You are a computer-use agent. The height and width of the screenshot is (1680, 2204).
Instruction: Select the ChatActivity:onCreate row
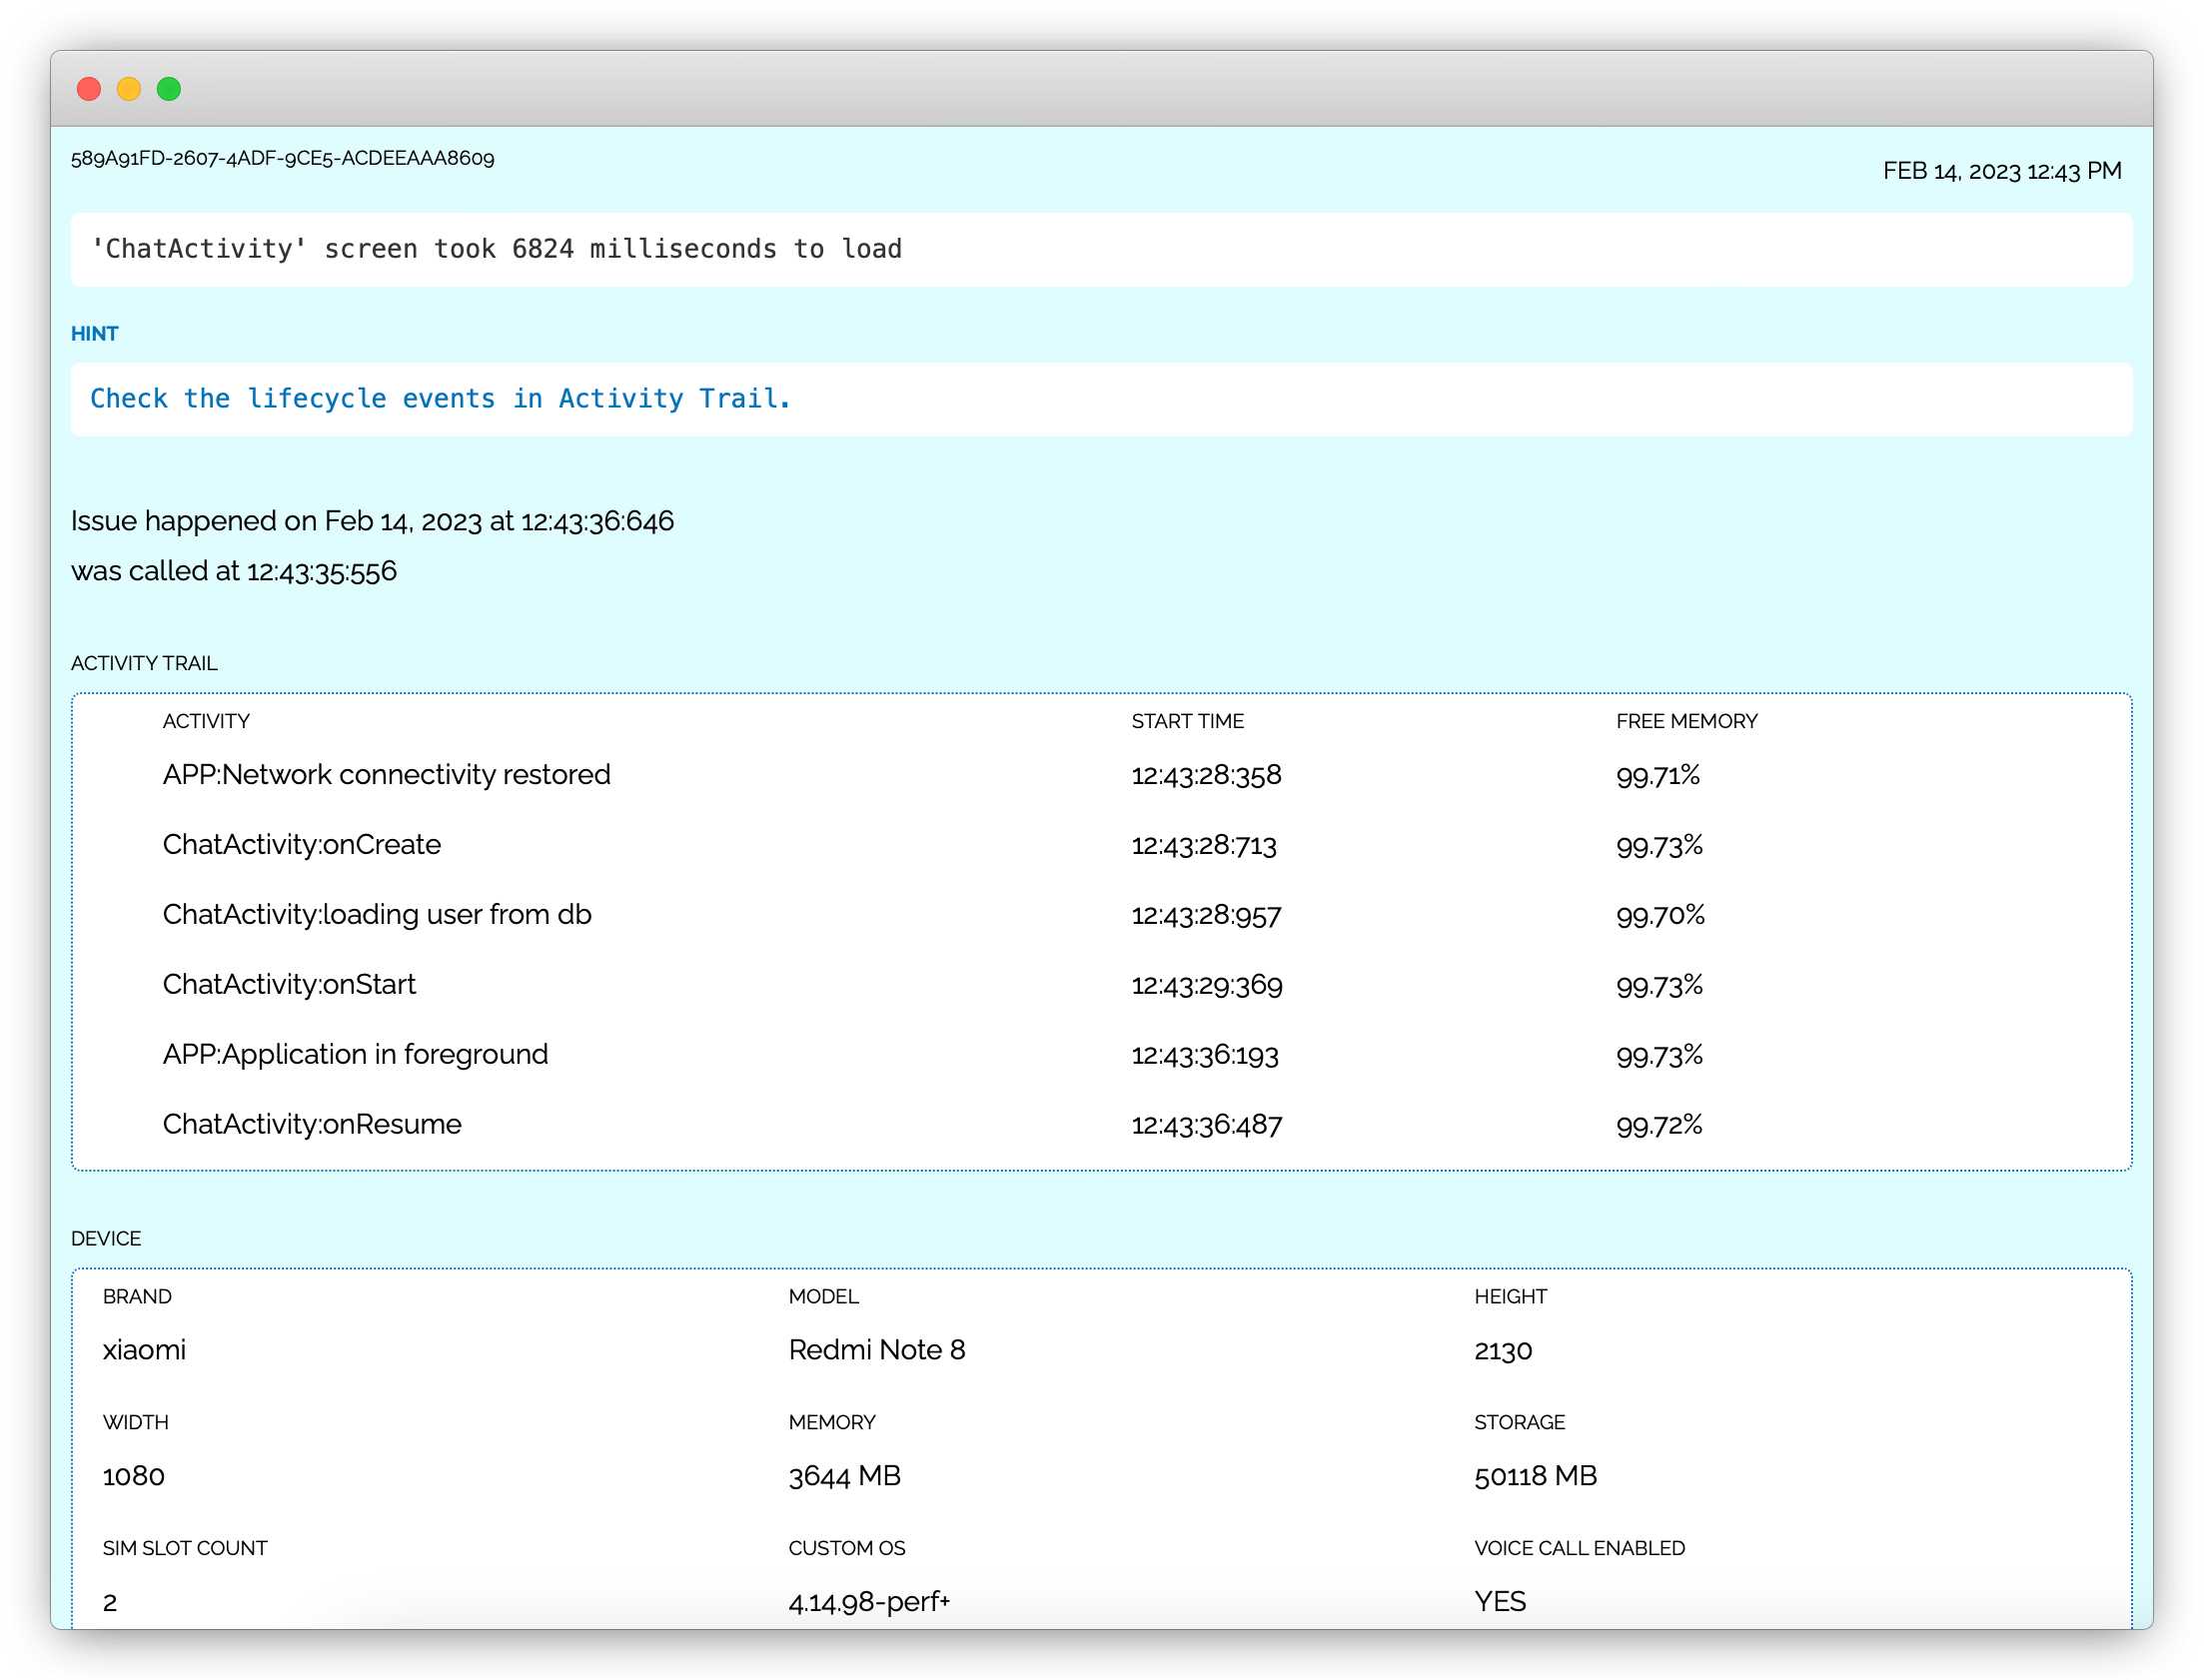point(301,845)
